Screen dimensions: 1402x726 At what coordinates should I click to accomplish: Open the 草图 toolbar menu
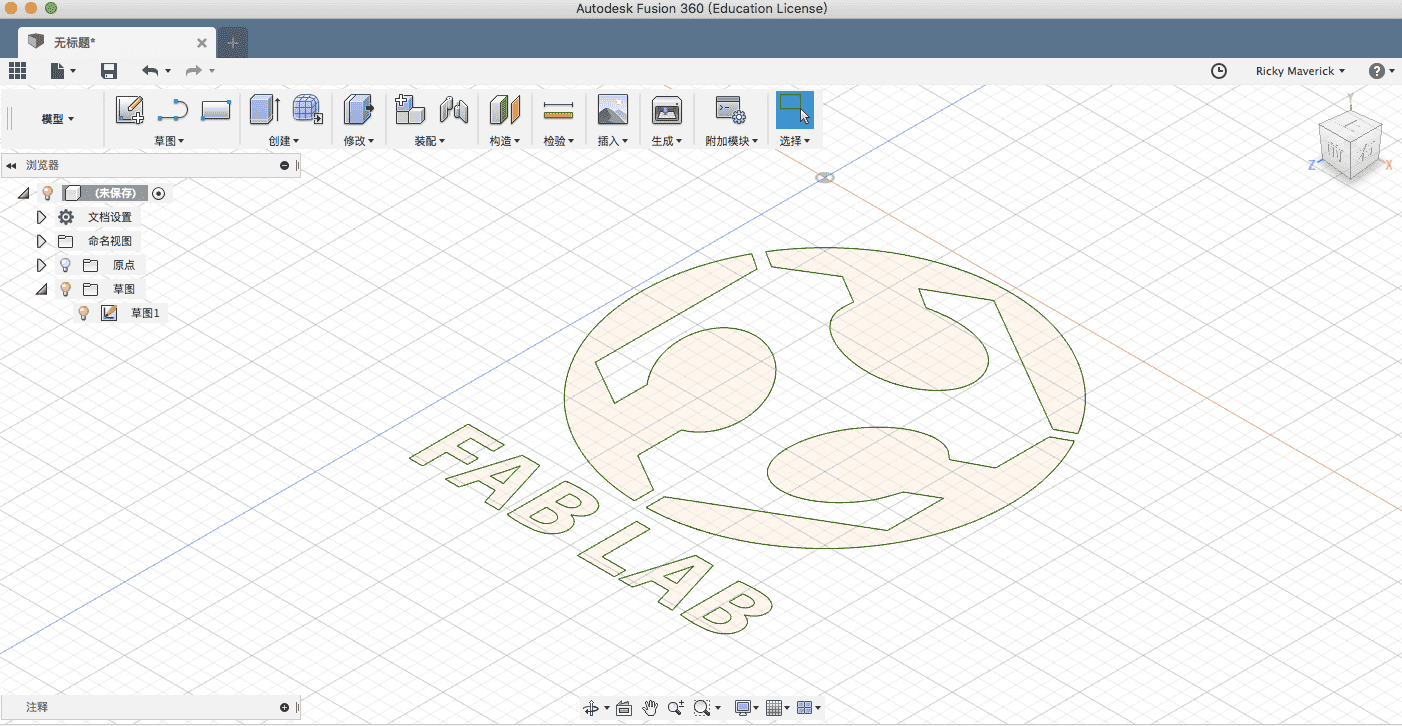[x=169, y=141]
